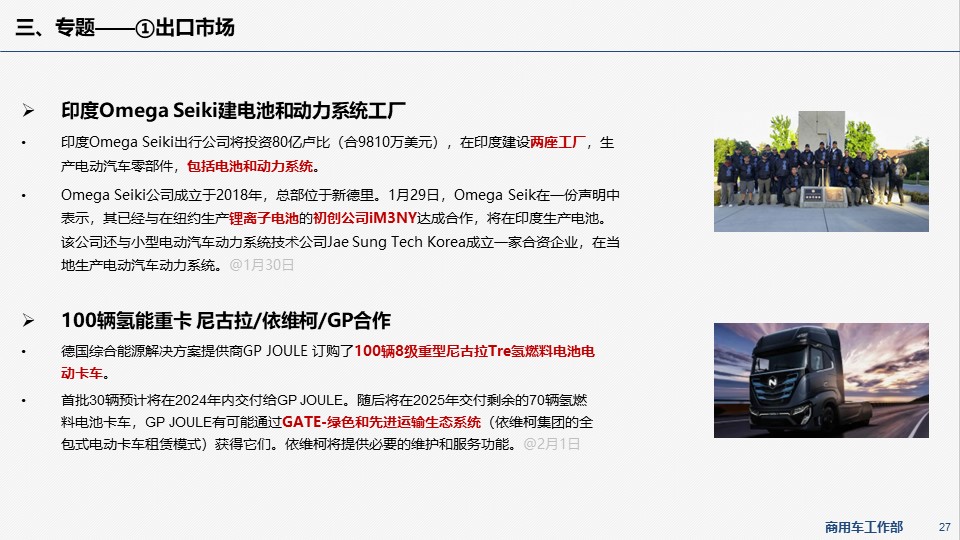Click red text GATE-绿色和先进运输生态系统
Screen dimensions: 960x540
coord(381,422)
